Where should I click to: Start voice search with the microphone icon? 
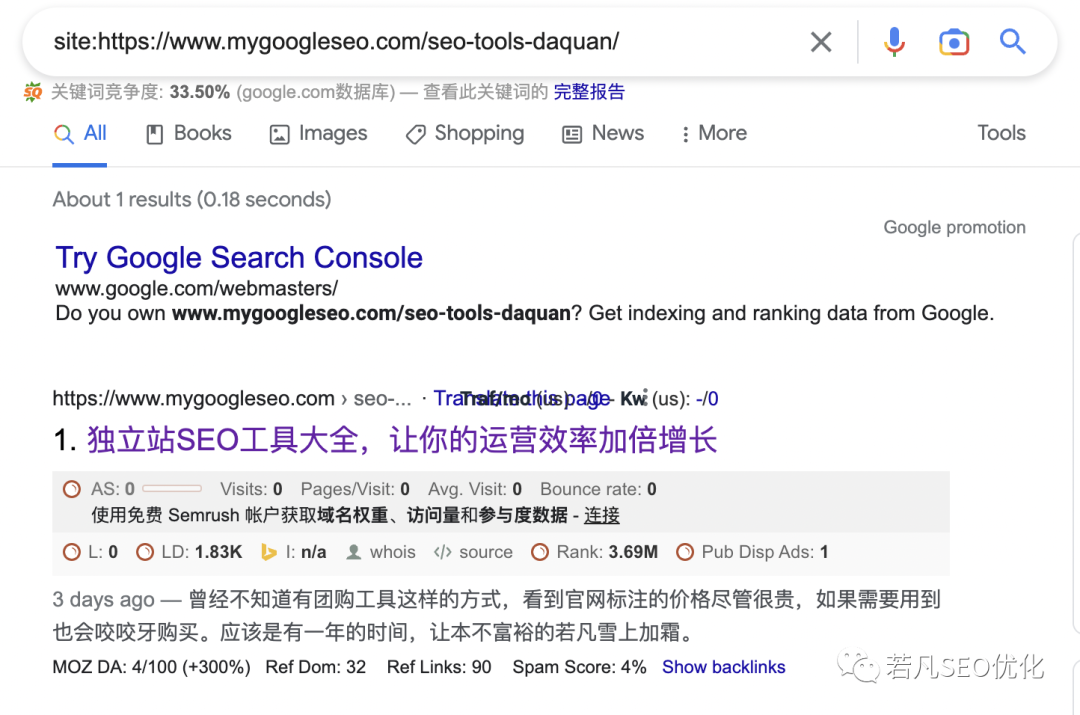click(x=894, y=42)
